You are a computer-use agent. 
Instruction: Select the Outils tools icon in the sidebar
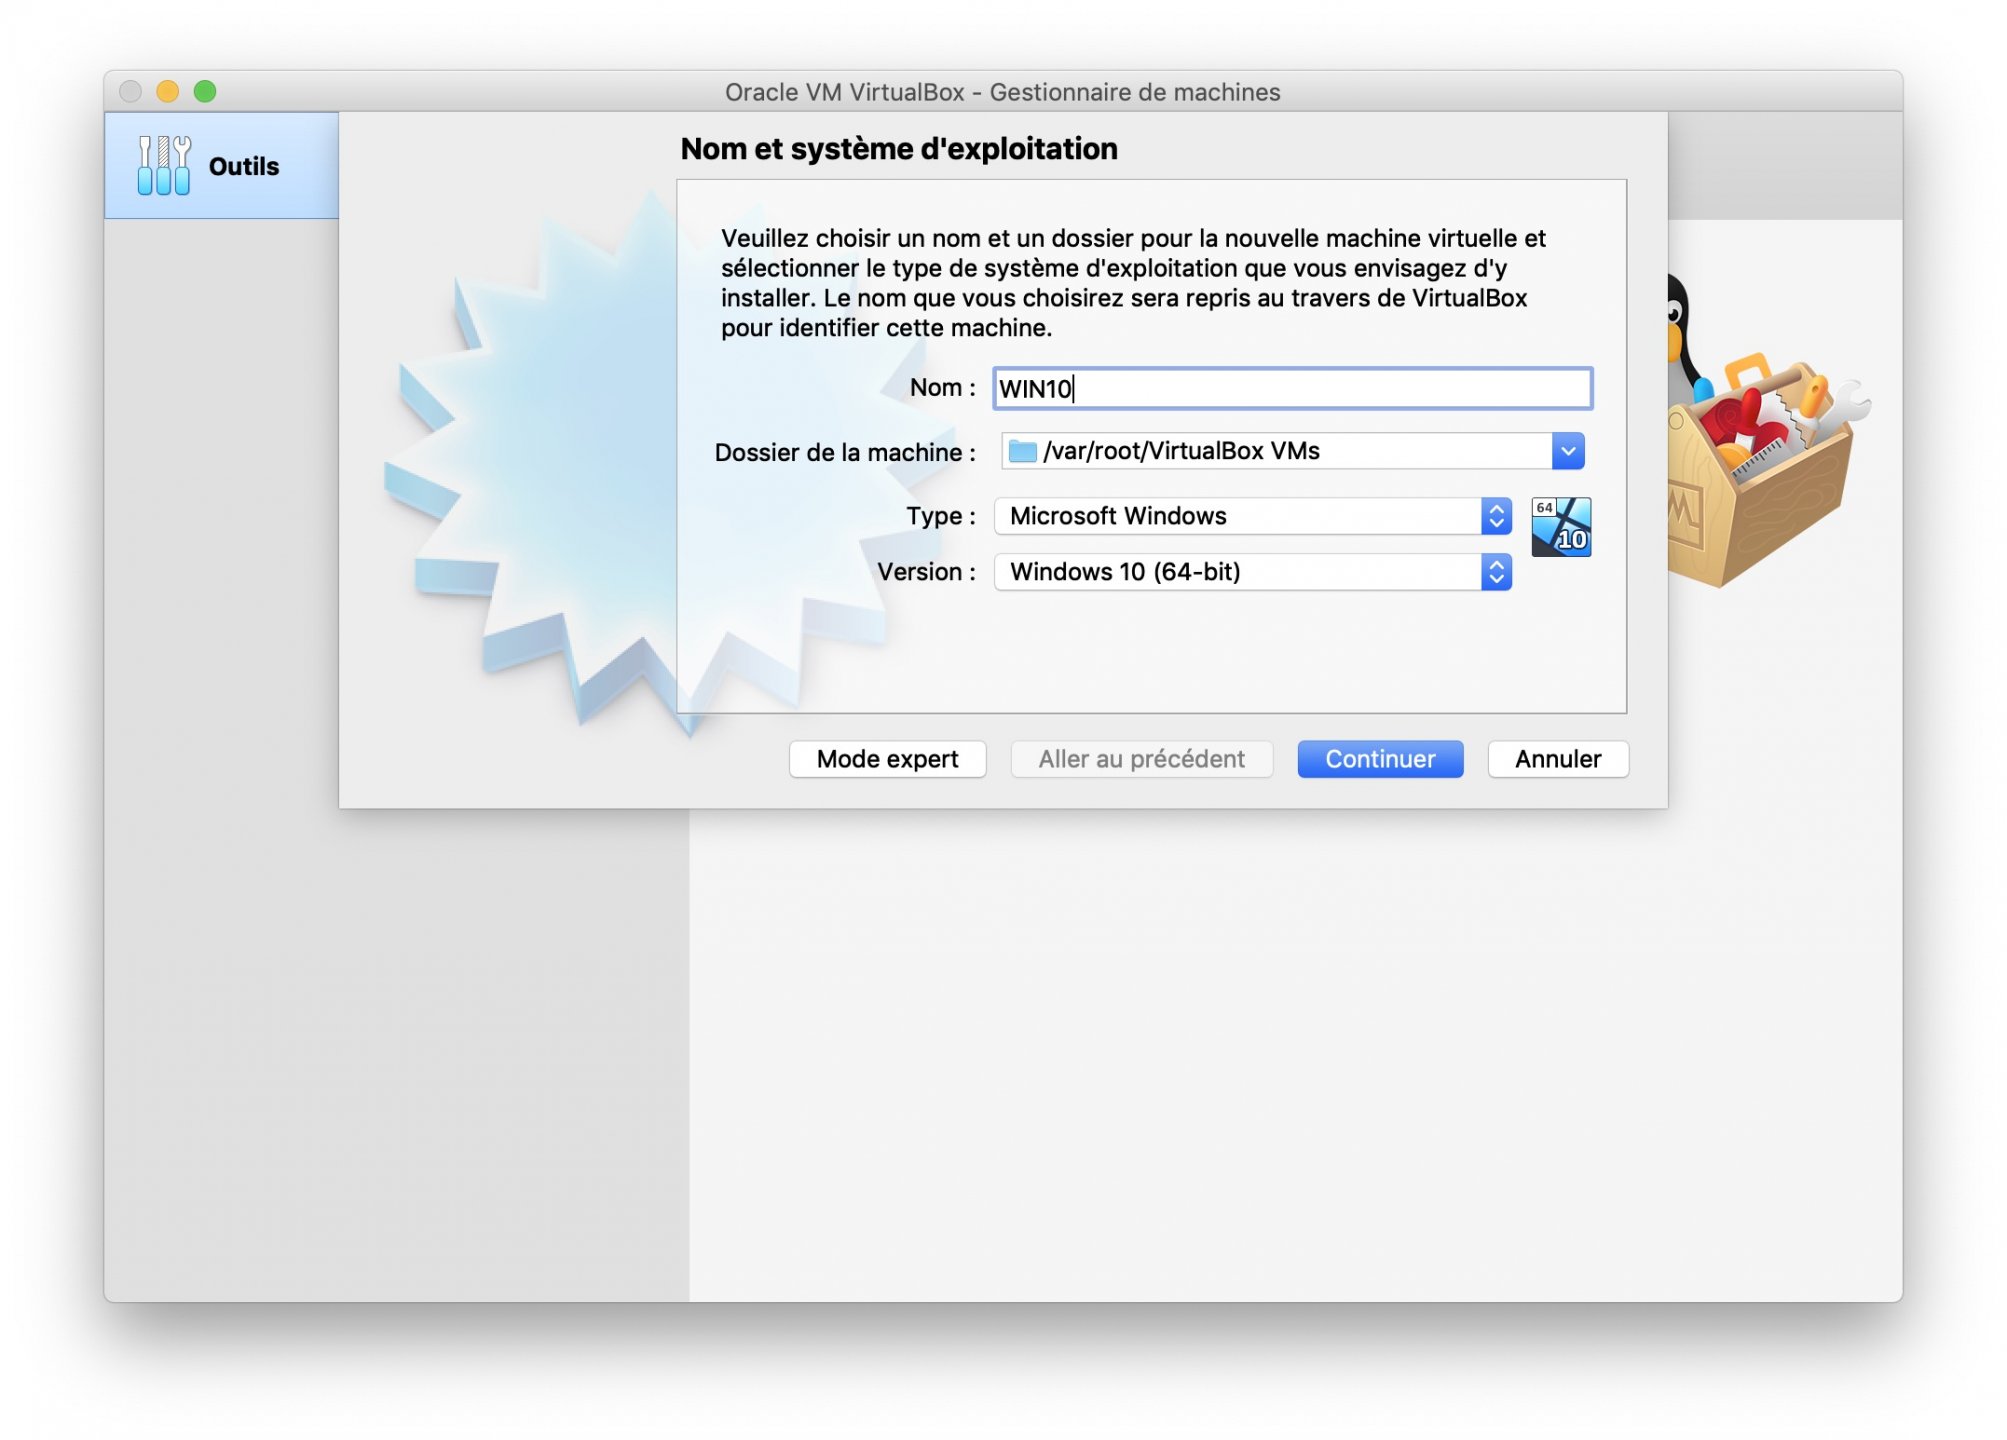164,165
